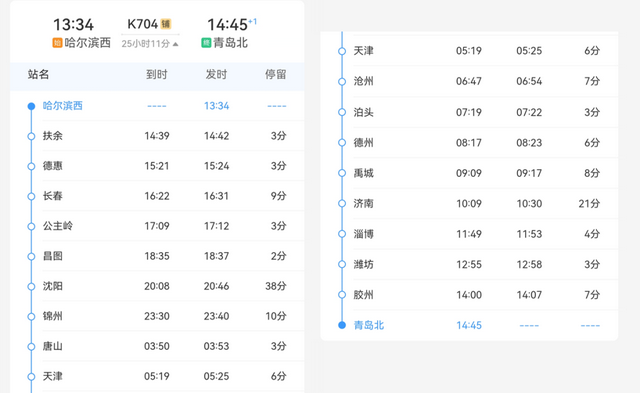
Task: Select the filled terminus dot for 青岛北 row
Action: click(x=342, y=325)
